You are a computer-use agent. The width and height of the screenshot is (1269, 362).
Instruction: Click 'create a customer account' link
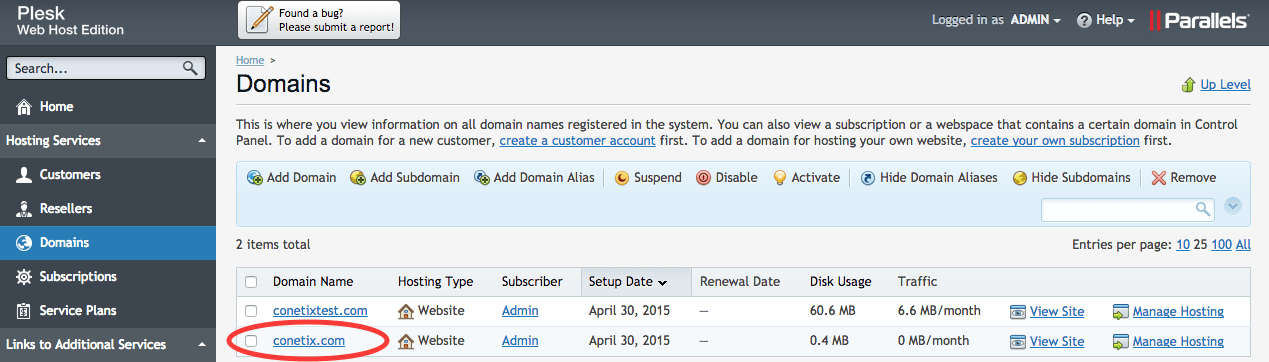pyautogui.click(x=577, y=141)
